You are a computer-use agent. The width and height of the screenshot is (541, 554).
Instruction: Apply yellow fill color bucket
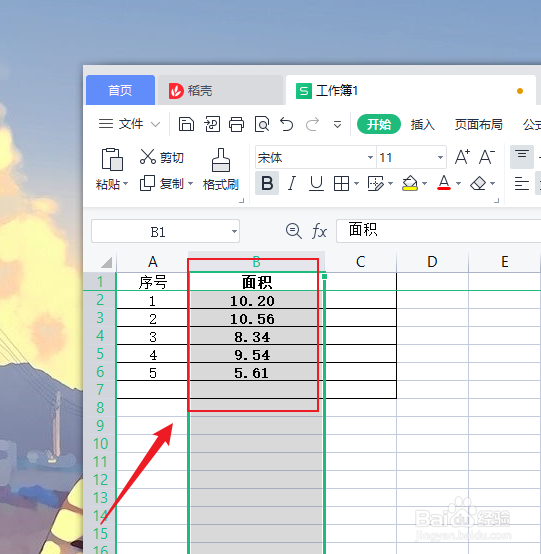pyautogui.click(x=410, y=183)
